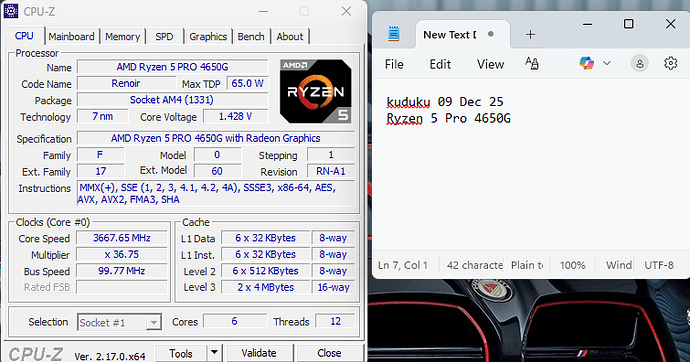Click the Core Voltage value 1.428 V

[x=235, y=116]
